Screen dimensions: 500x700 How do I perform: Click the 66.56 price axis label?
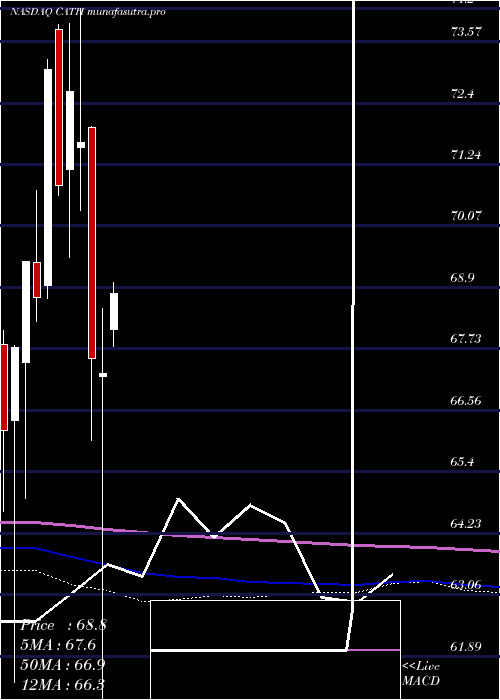click(467, 400)
